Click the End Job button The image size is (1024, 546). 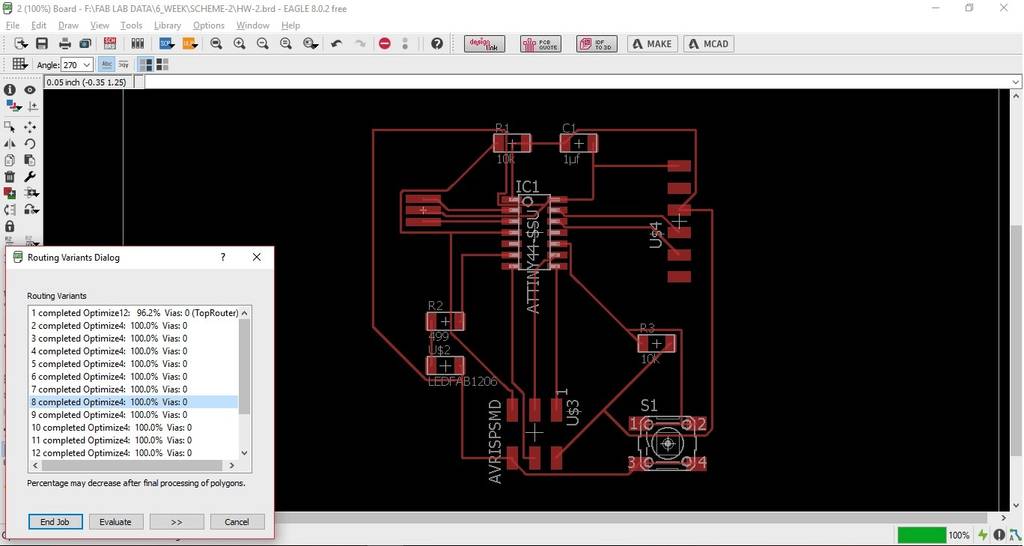point(56,522)
